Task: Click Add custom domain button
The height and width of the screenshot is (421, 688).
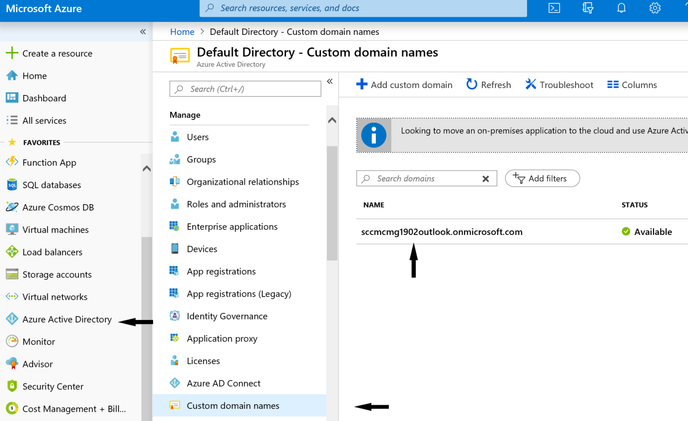Action: pyautogui.click(x=404, y=84)
